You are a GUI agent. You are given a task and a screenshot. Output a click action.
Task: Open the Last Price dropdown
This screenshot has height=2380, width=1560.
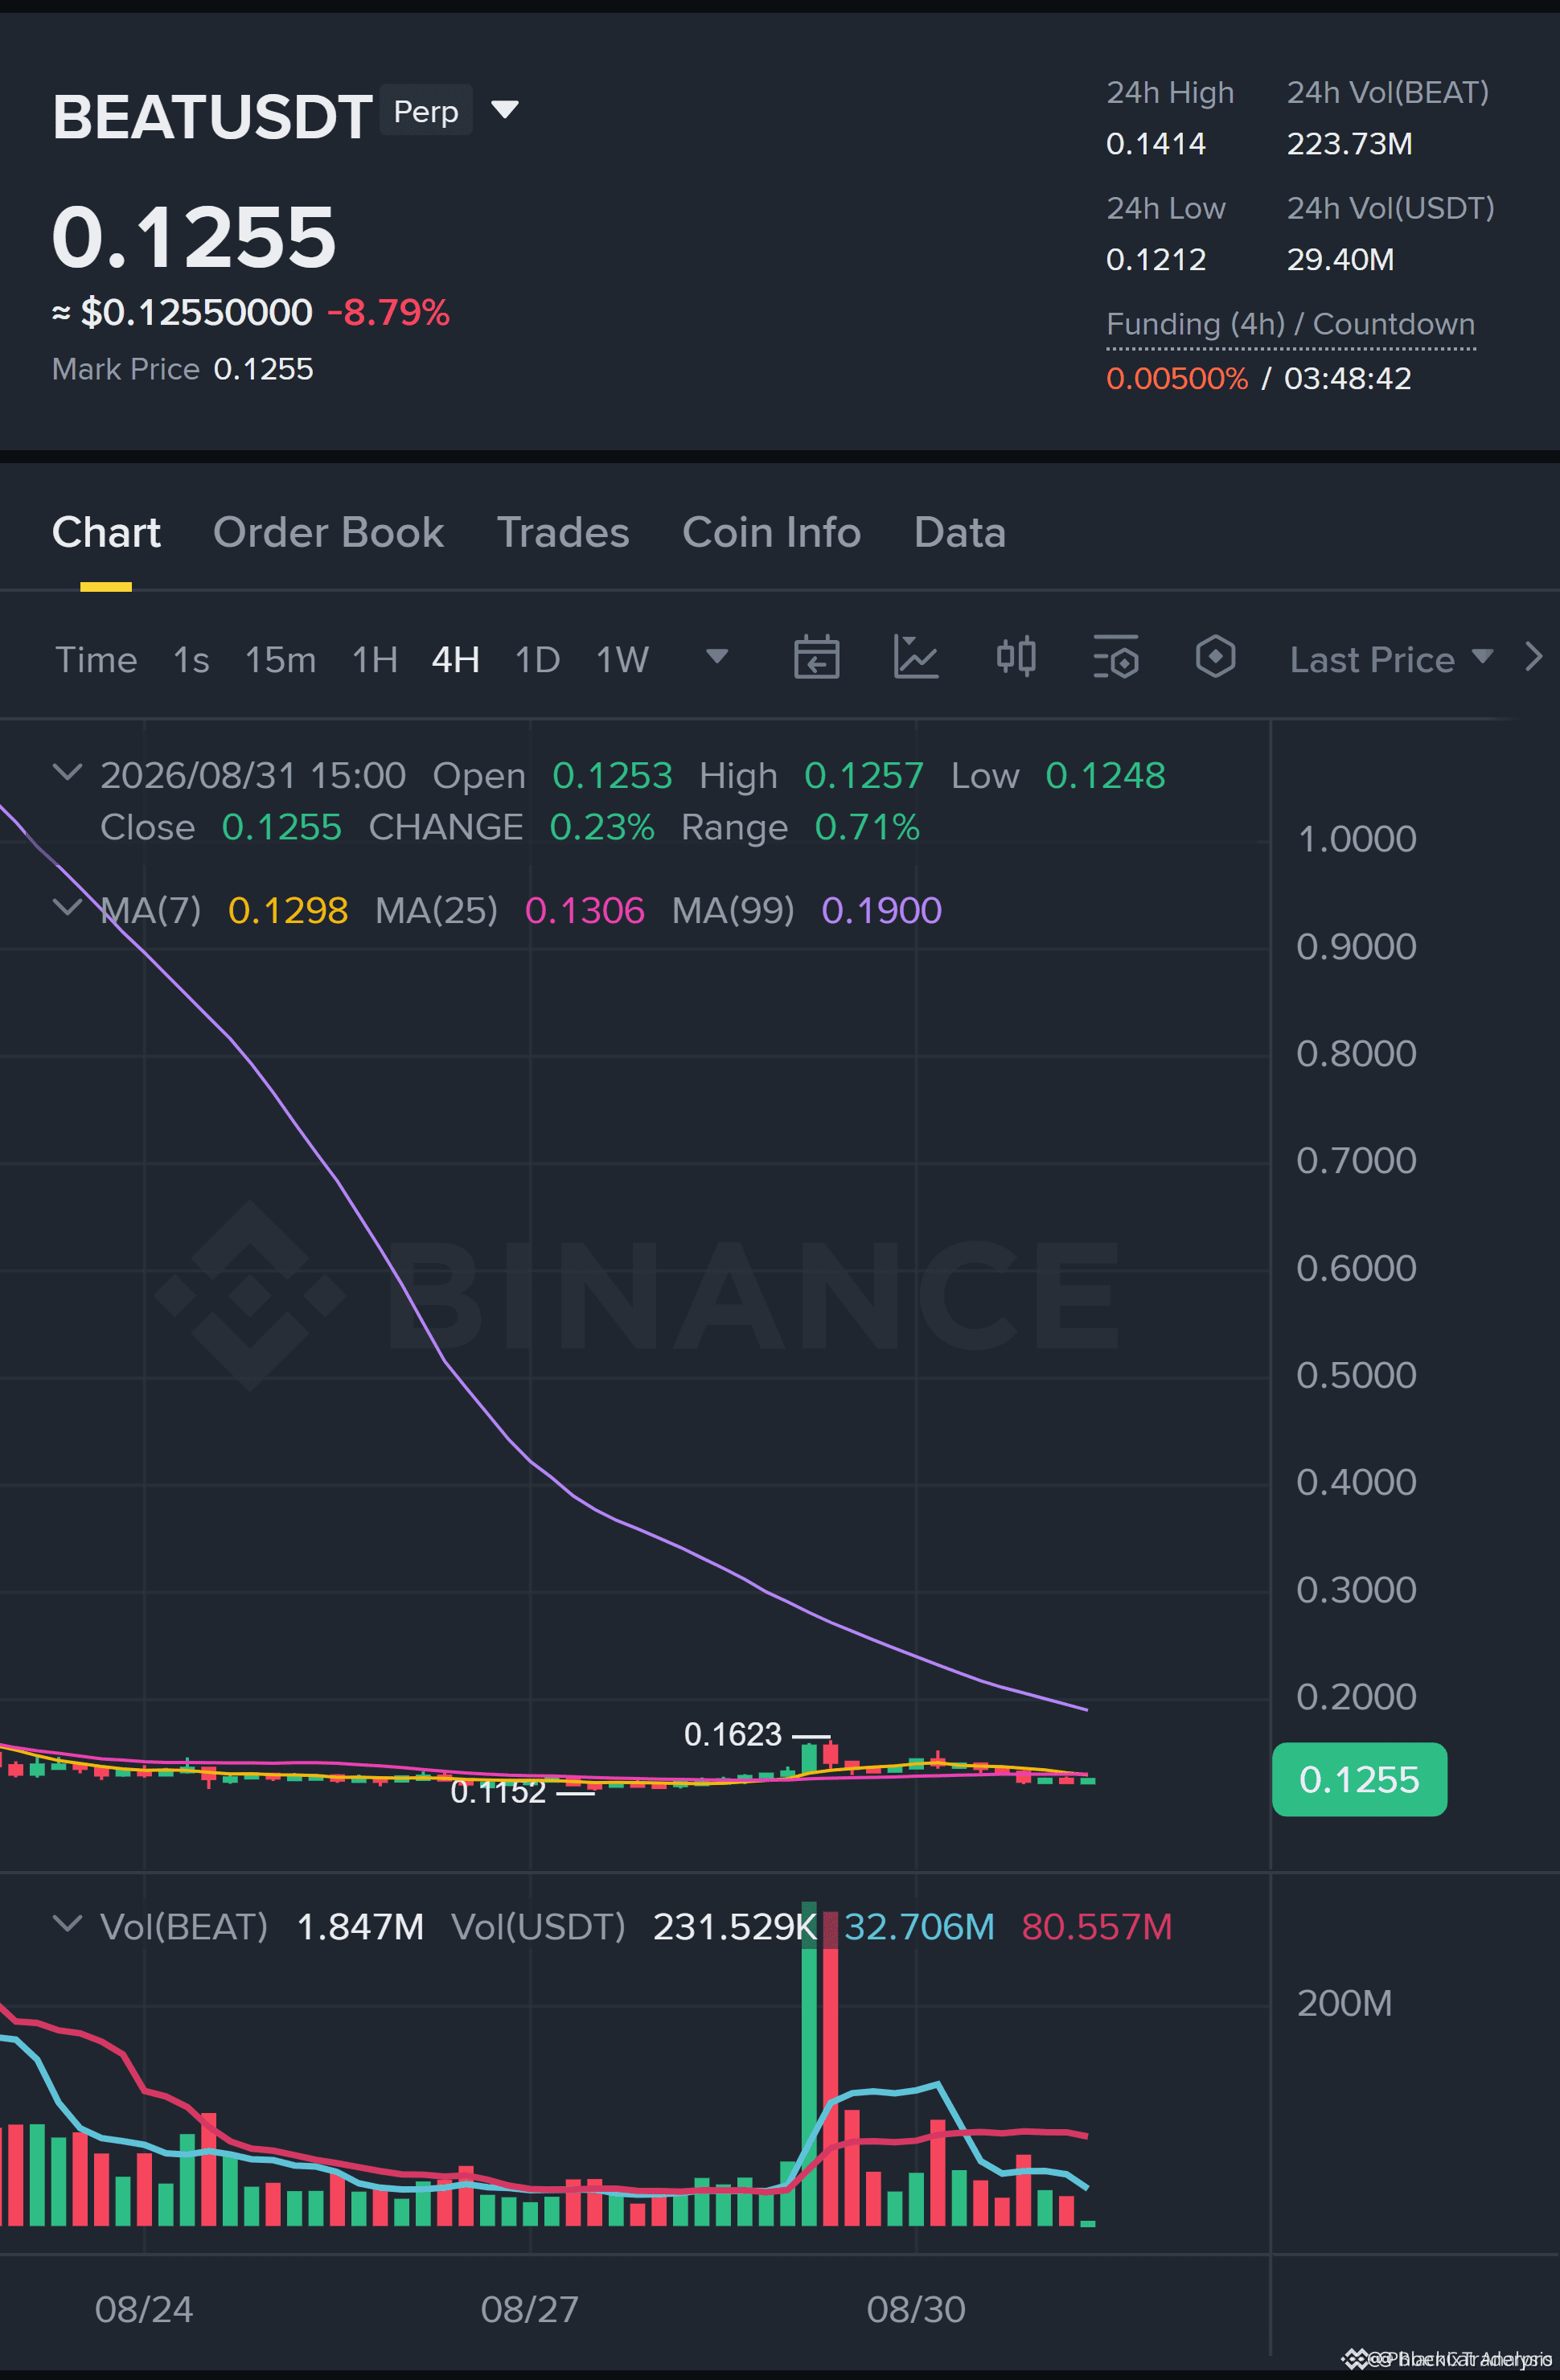[1391, 659]
